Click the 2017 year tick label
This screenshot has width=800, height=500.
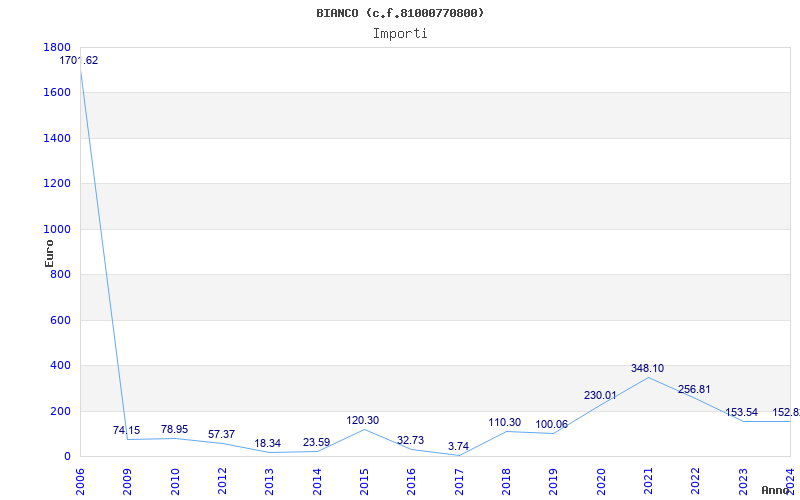[459, 481]
